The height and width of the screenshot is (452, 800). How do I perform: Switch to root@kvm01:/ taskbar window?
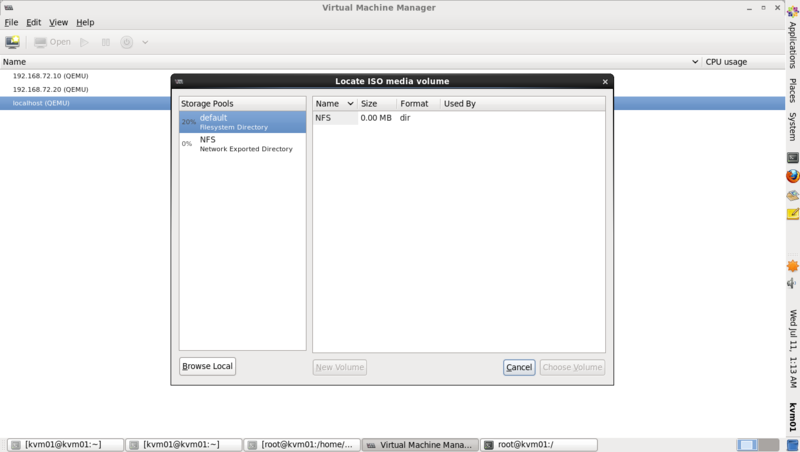[x=539, y=445]
